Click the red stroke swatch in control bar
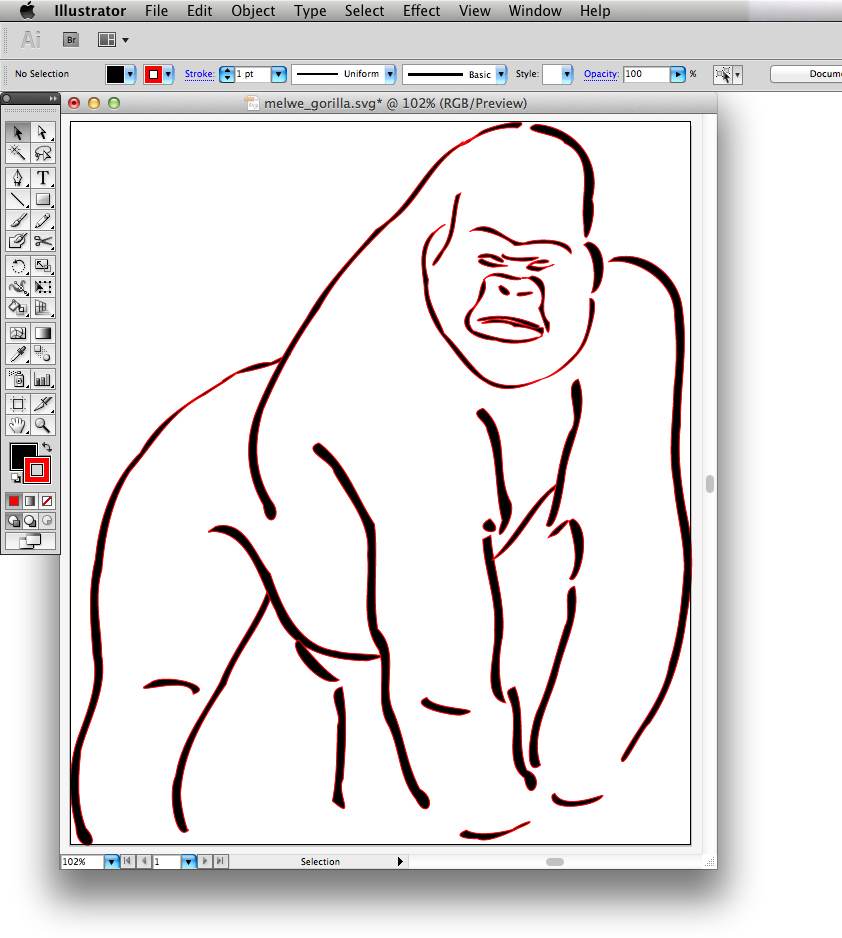Viewport: 842px width, 938px height. [155, 74]
